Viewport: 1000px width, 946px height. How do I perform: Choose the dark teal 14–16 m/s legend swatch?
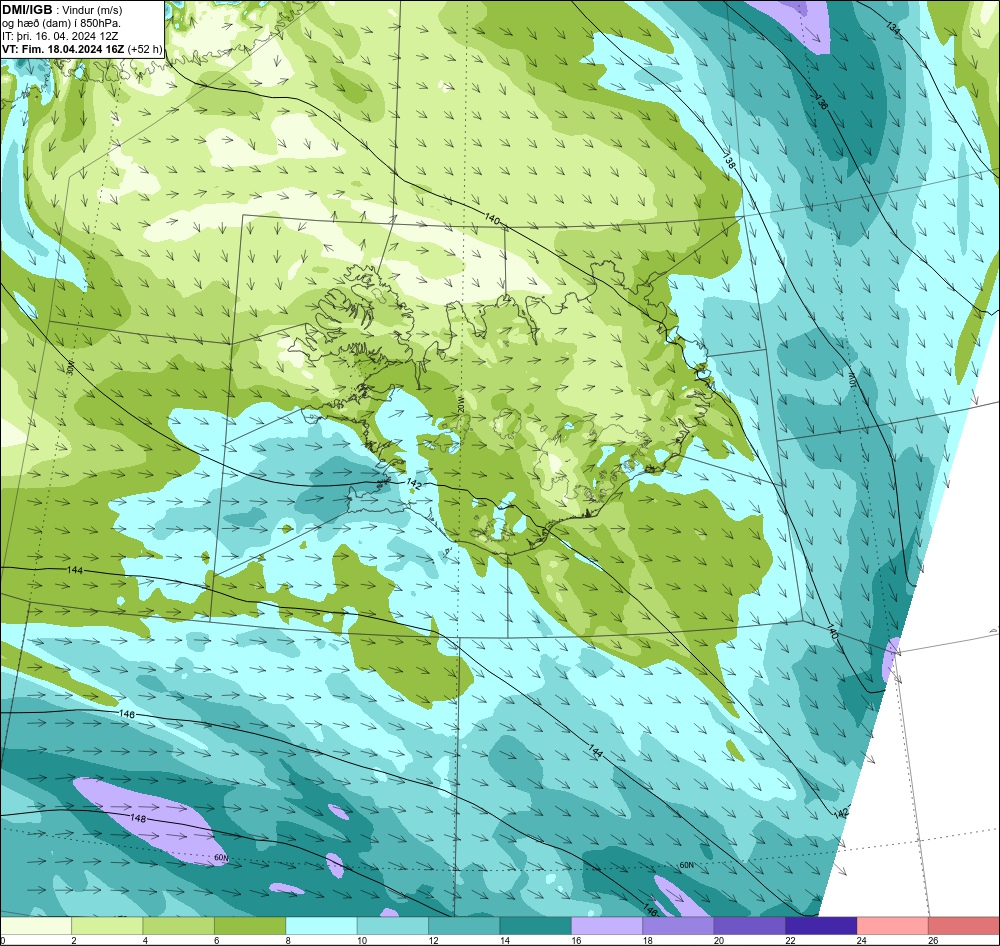536,925
